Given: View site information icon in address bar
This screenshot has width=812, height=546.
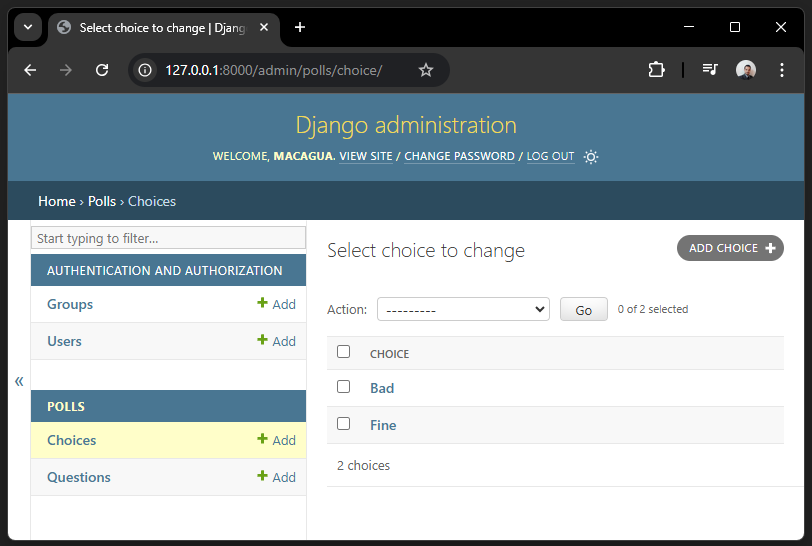Looking at the screenshot, I should pos(145,70).
